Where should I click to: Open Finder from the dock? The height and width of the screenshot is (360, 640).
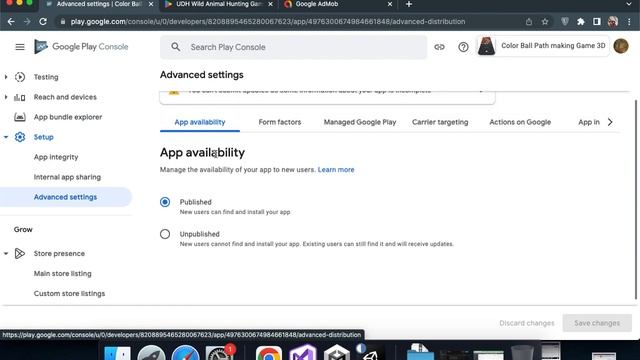click(x=117, y=353)
